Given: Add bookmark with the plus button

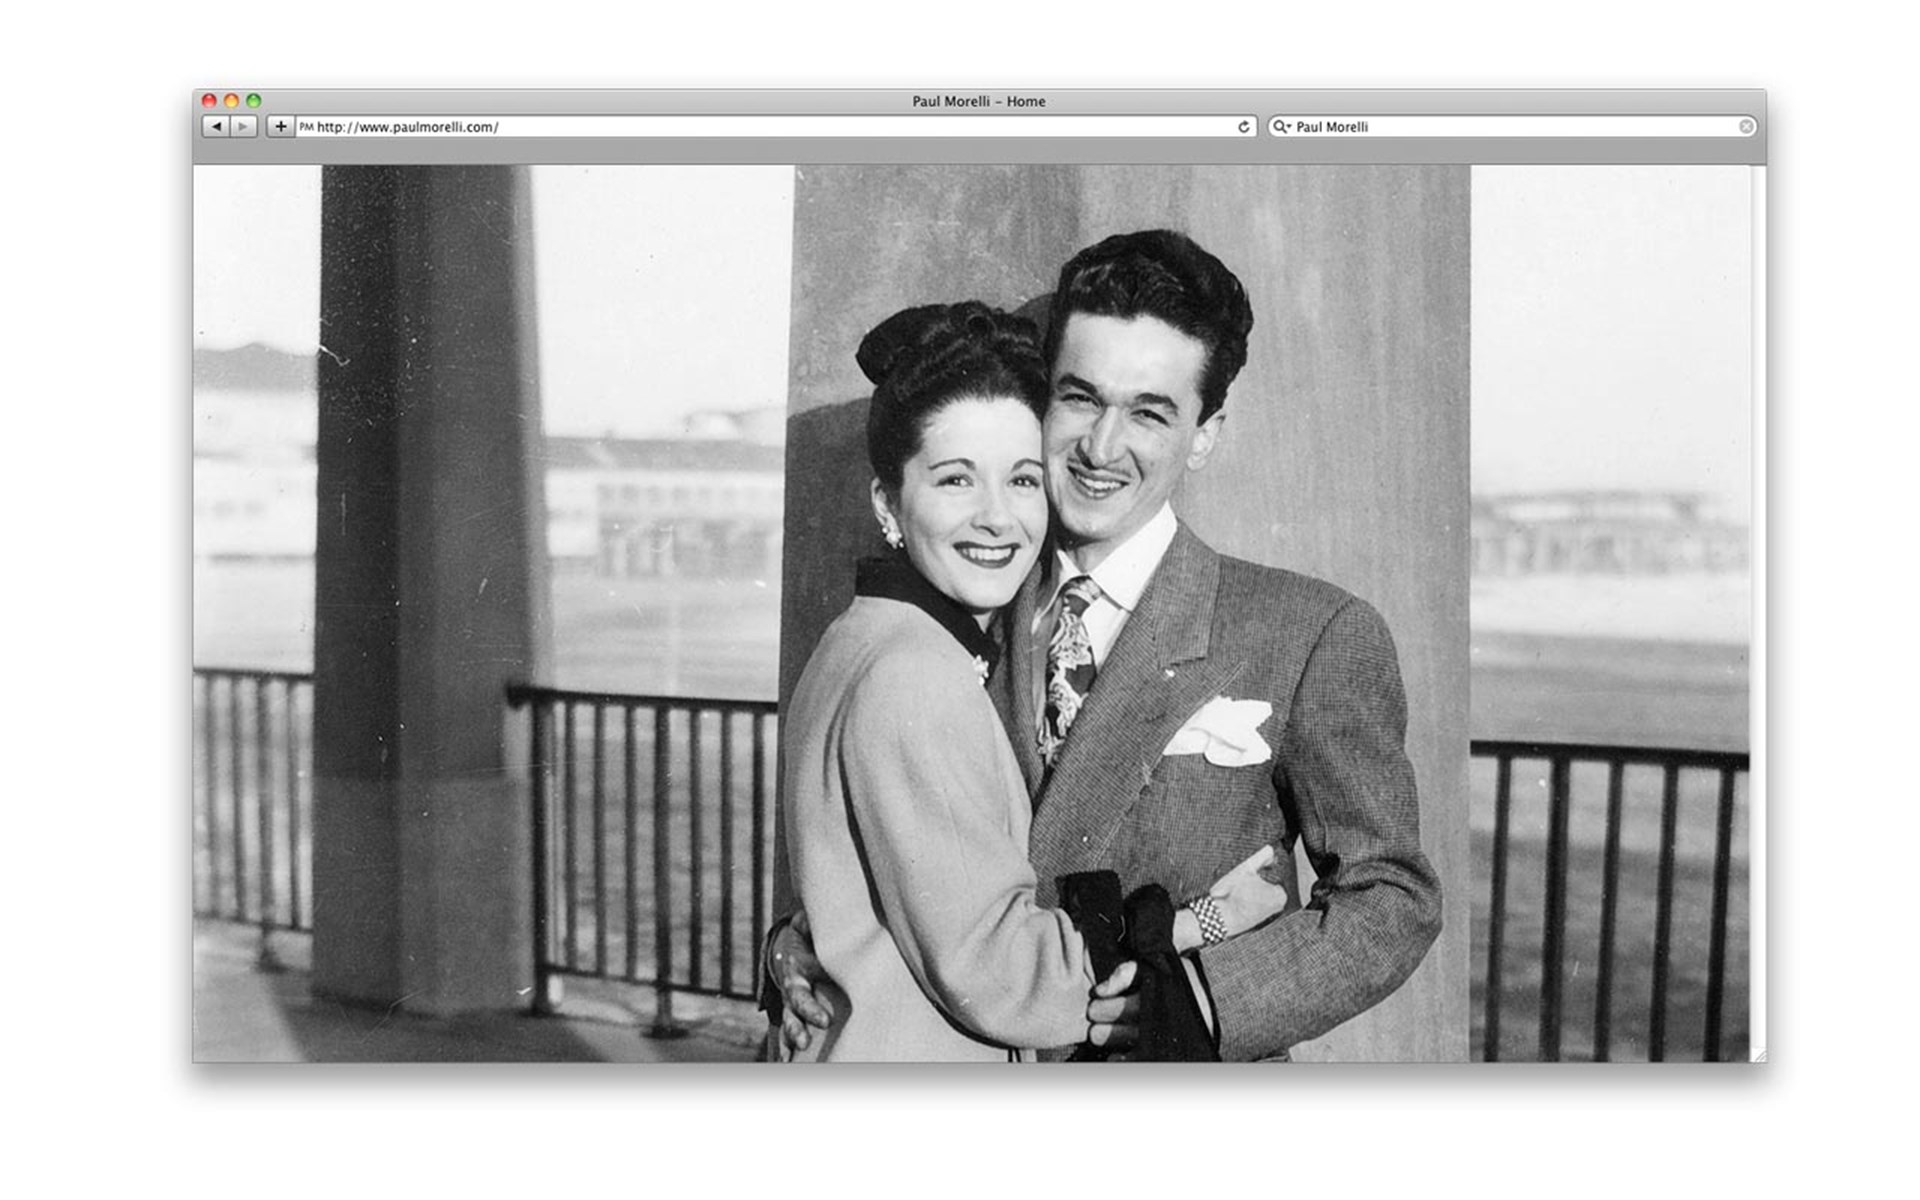Looking at the screenshot, I should click(x=281, y=127).
